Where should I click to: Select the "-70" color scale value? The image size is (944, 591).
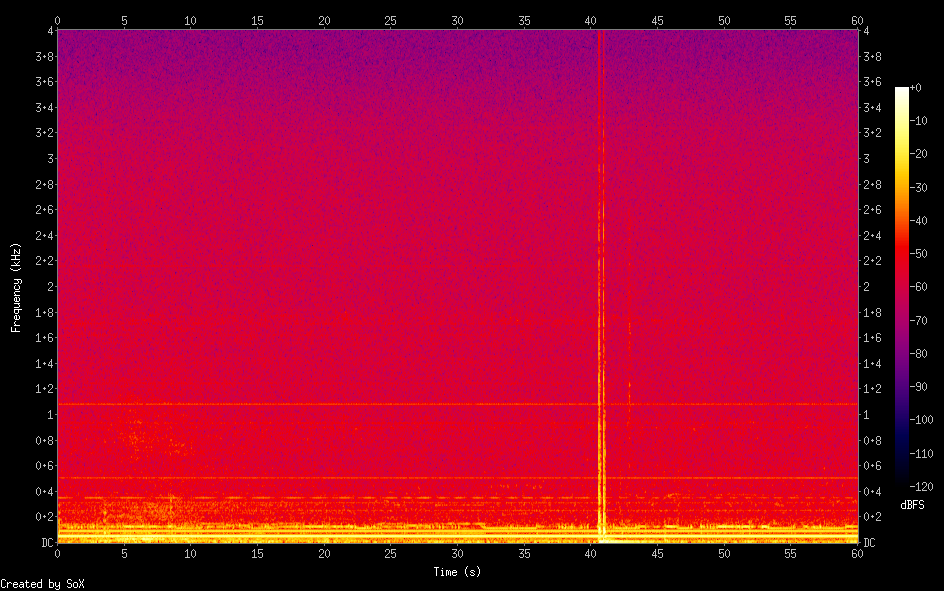(x=919, y=321)
